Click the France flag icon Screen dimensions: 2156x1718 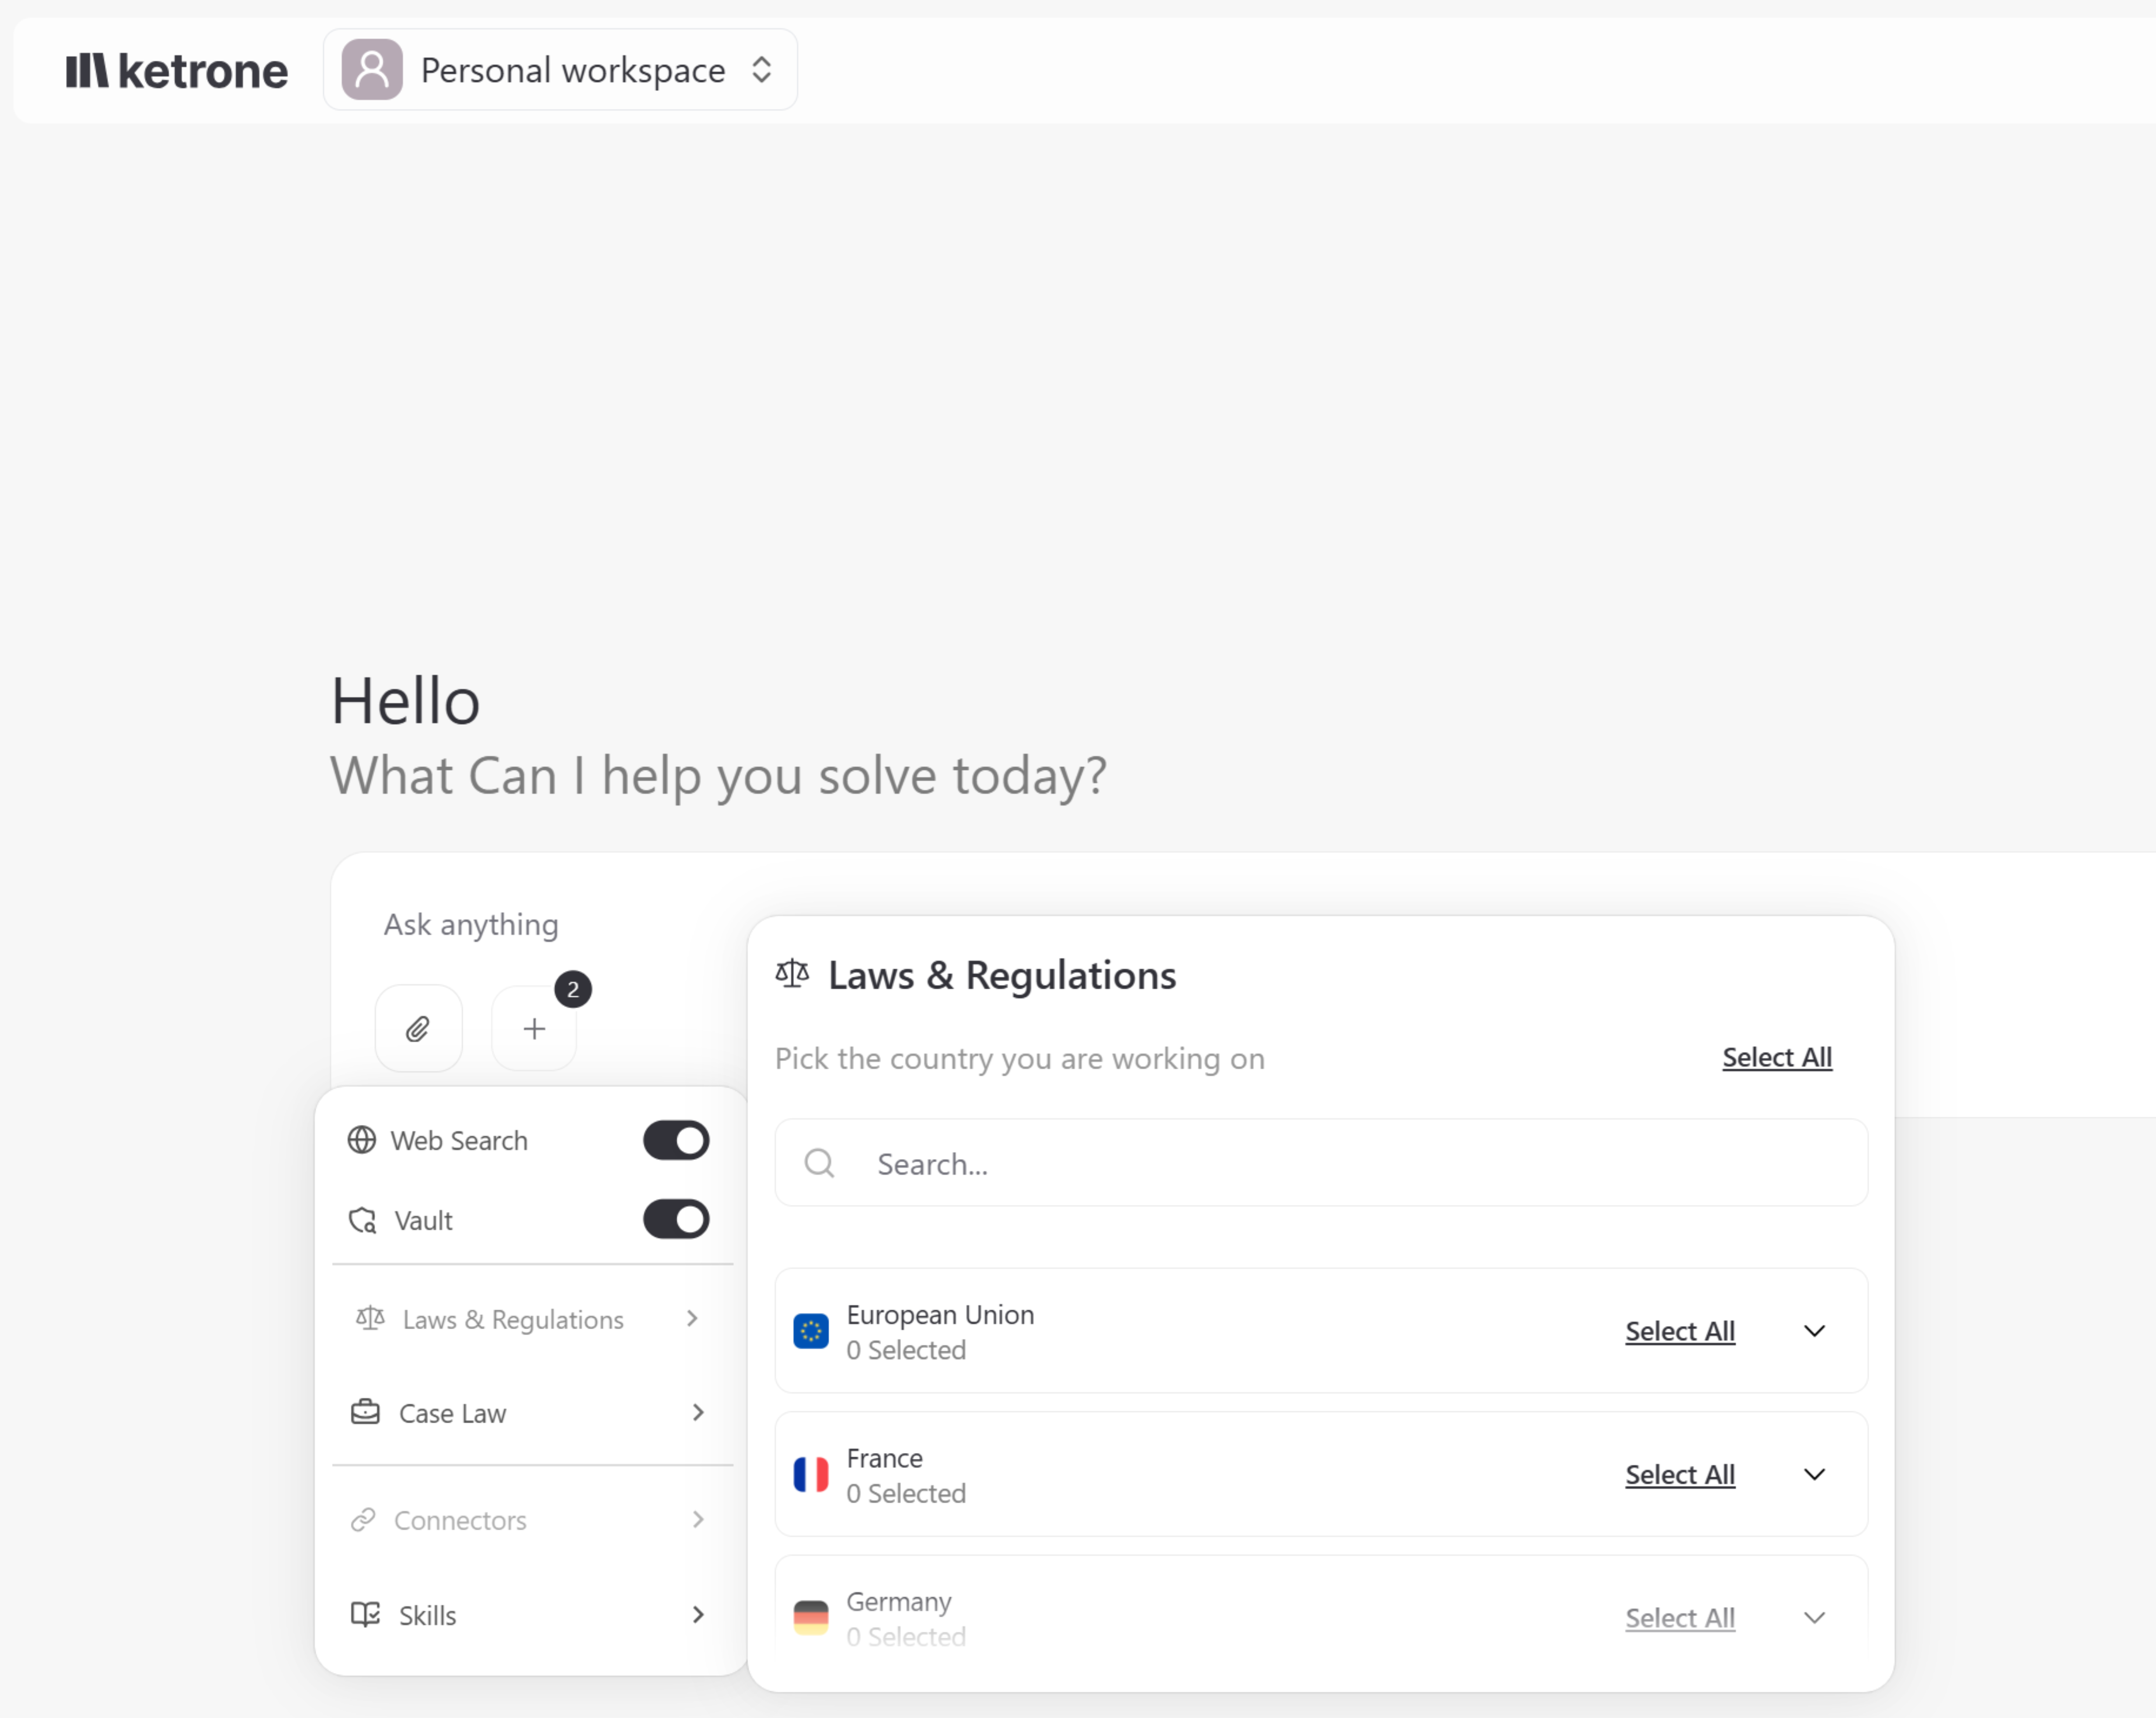[x=811, y=1474]
